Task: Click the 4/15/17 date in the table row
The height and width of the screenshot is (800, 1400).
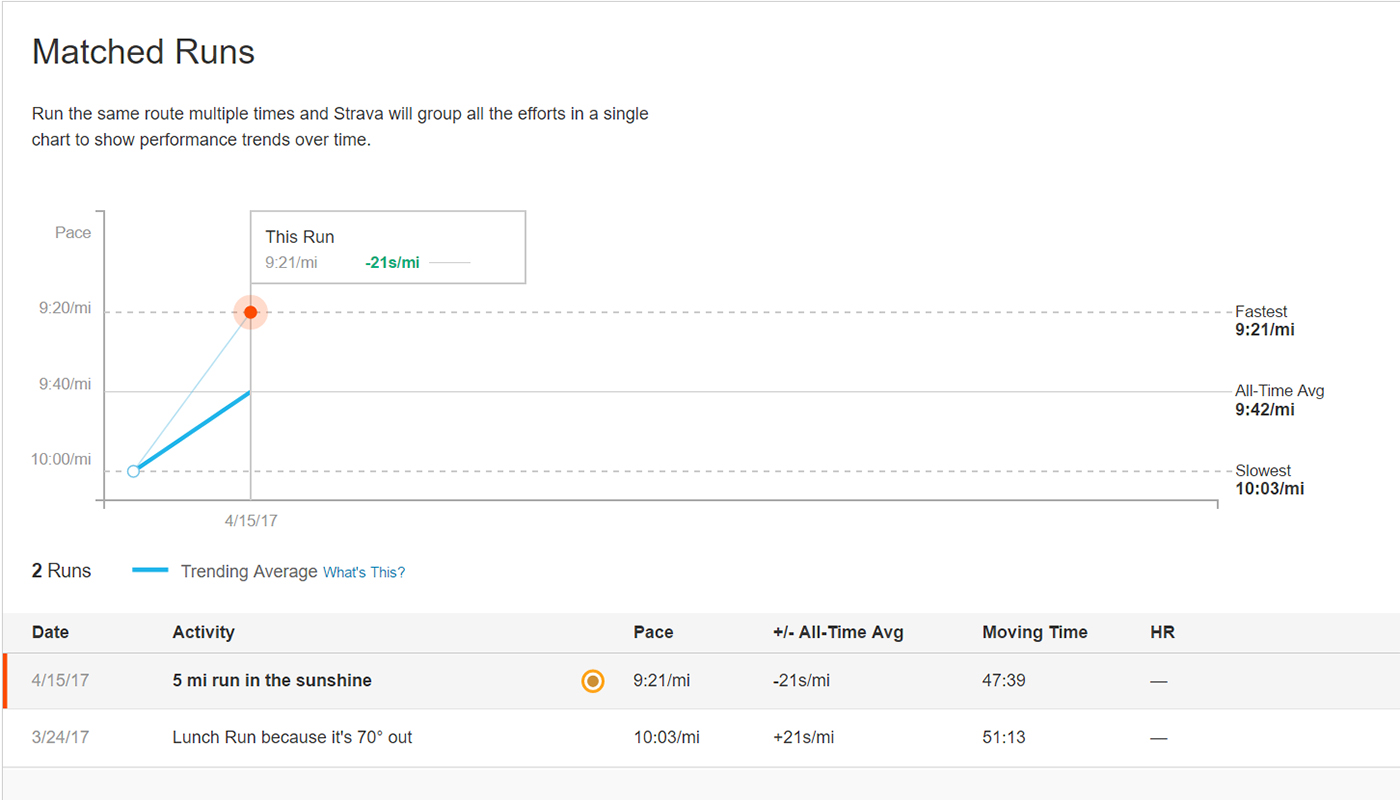Action: [60, 680]
